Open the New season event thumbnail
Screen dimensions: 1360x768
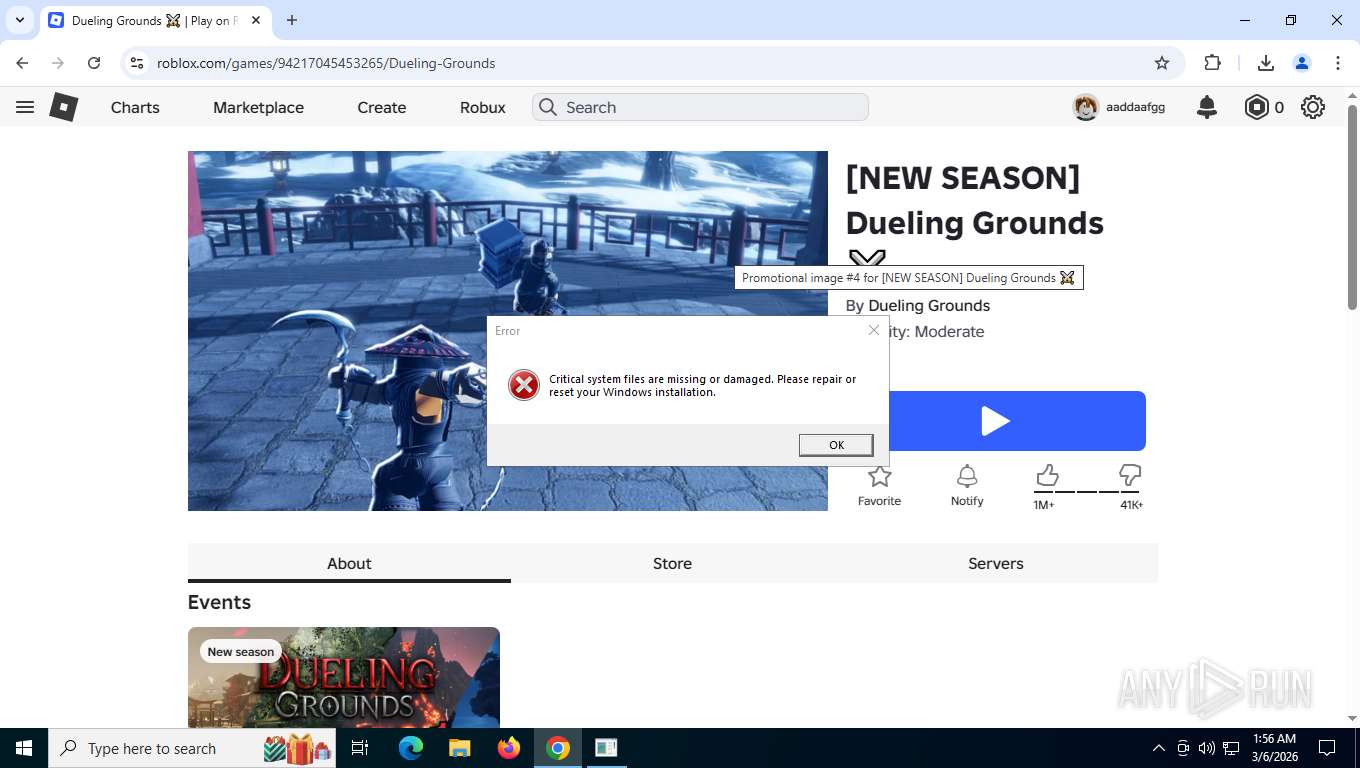point(344,677)
